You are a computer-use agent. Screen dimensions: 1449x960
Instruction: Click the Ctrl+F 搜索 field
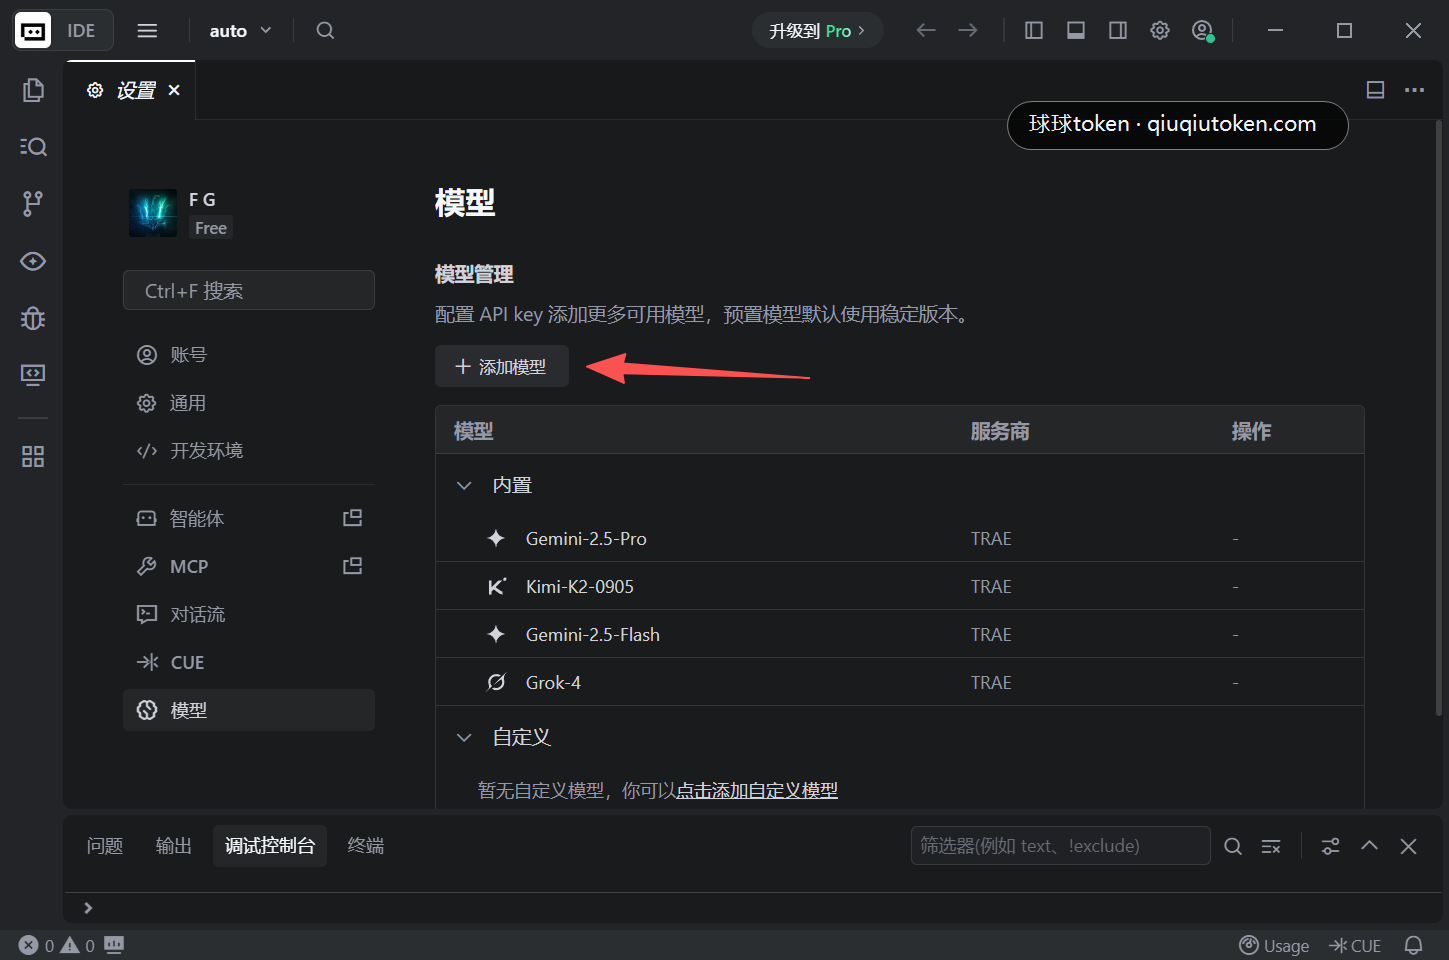(x=249, y=290)
